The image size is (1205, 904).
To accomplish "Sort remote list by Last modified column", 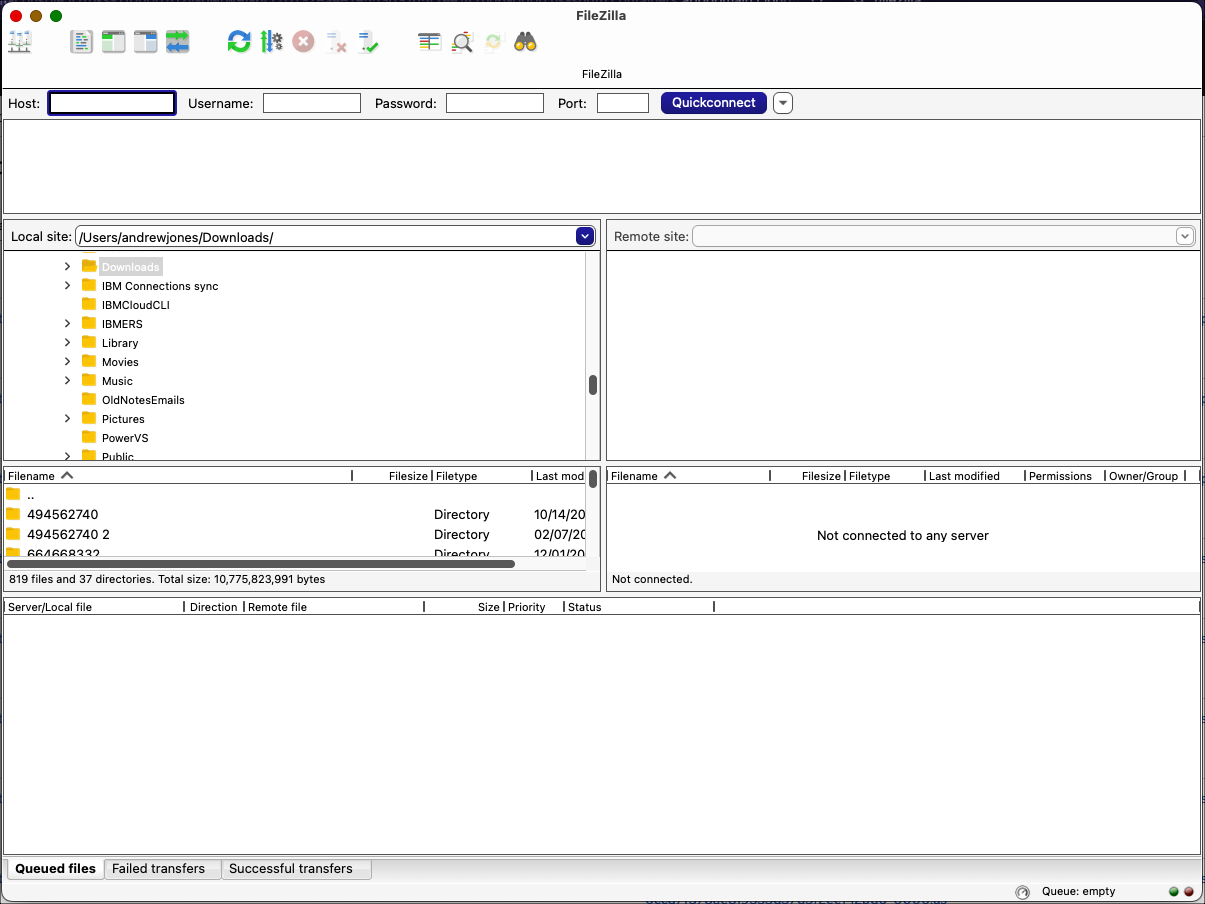I will click(x=975, y=476).
